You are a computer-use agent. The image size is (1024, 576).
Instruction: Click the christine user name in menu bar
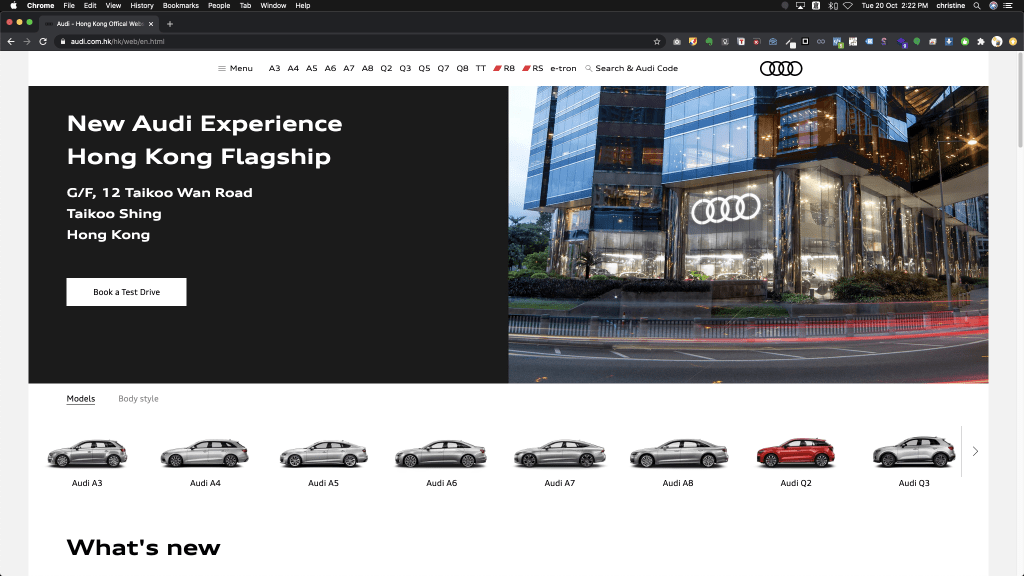(950, 5)
